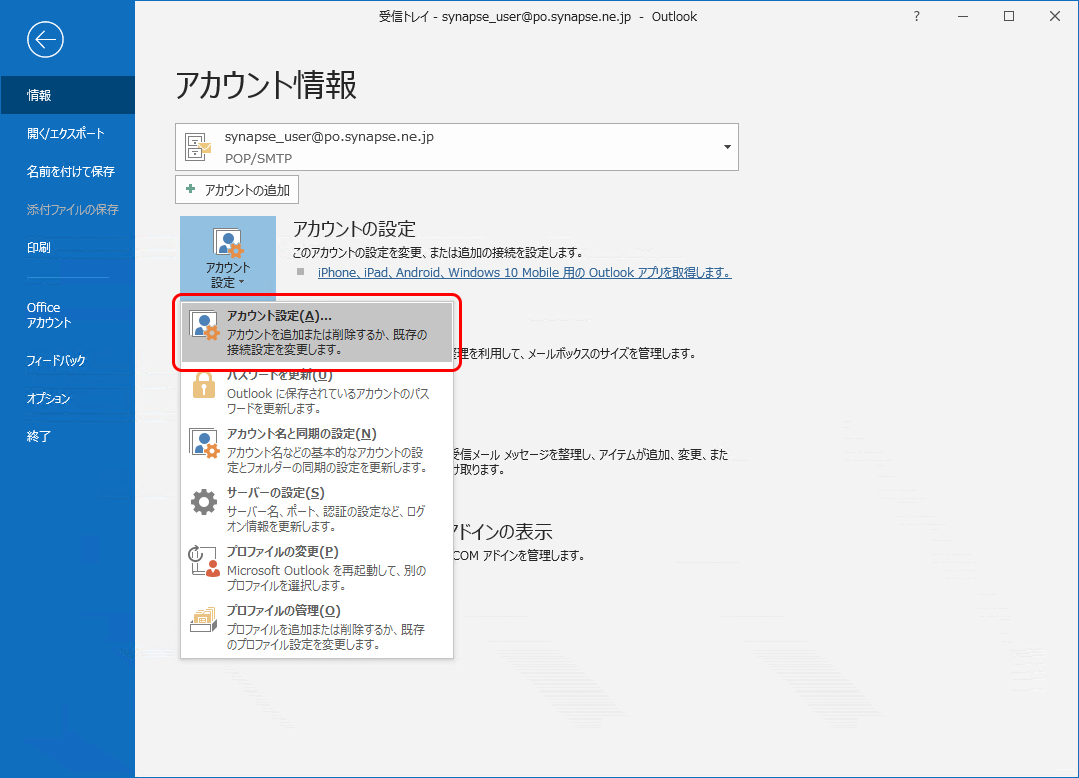1079x778 pixels.
Task: Choose 終了 to exit Outlook
Action: (67, 436)
